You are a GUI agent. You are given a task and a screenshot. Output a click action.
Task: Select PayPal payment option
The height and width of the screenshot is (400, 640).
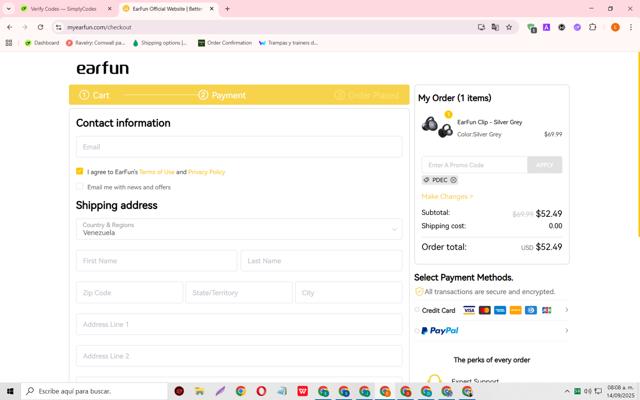click(417, 331)
